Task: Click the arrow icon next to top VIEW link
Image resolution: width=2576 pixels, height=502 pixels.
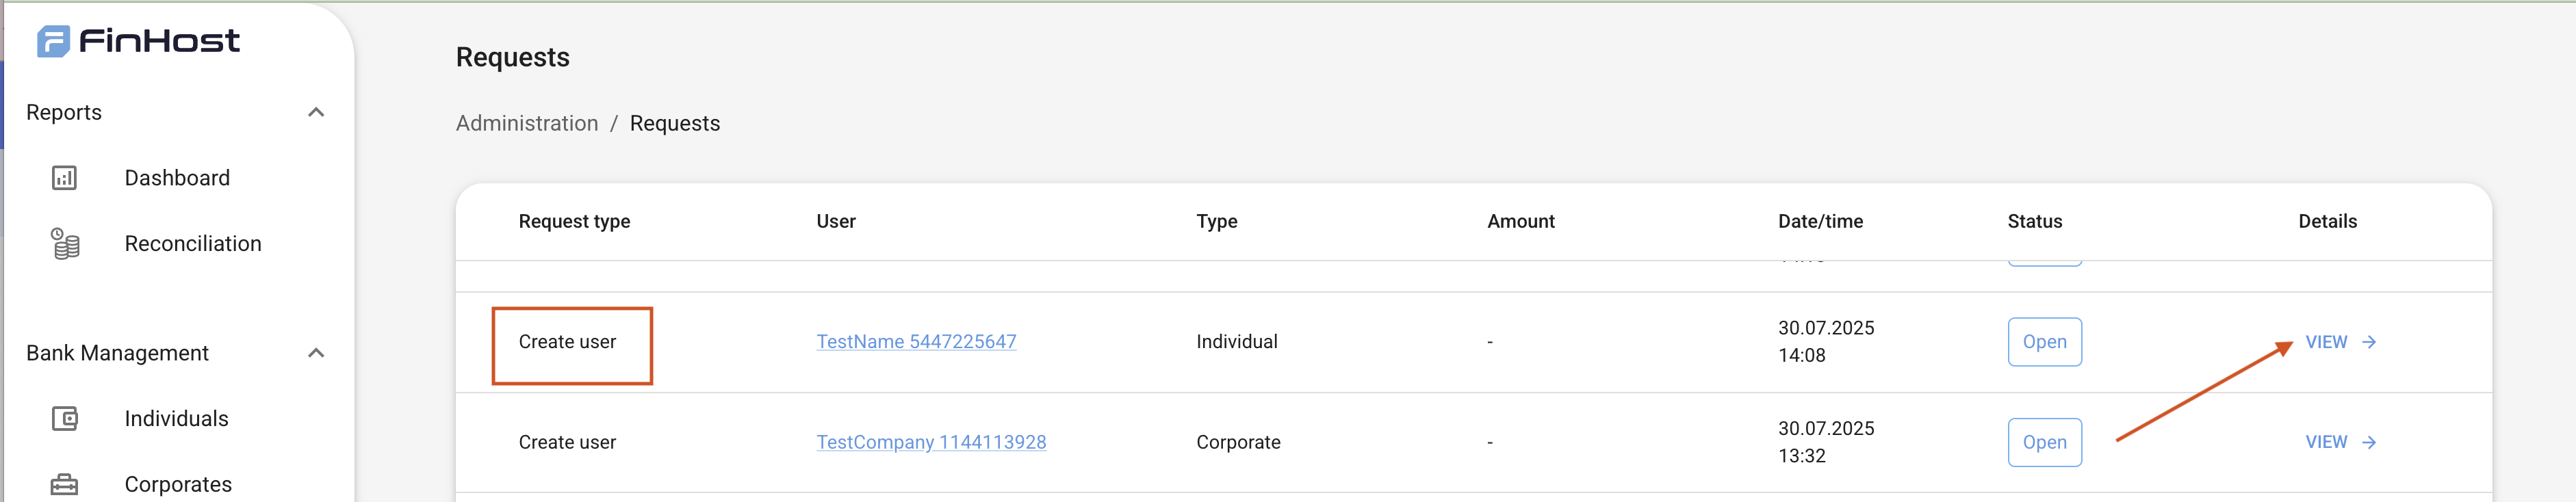Action: tap(2368, 341)
